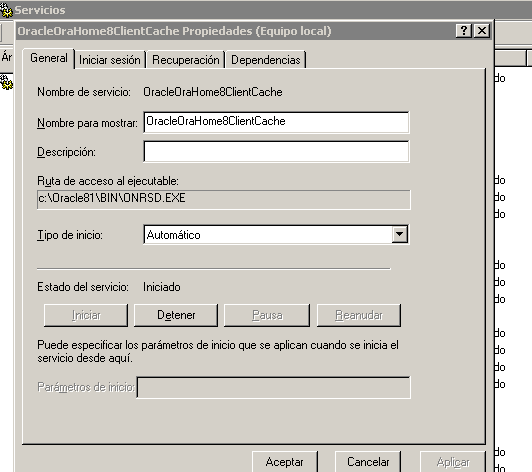Confirm with the Aceptar button
532x472 pixels.
(285, 461)
